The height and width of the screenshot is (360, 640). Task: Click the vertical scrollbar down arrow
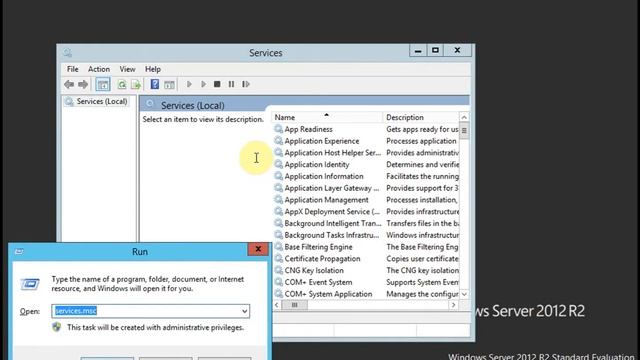(464, 294)
